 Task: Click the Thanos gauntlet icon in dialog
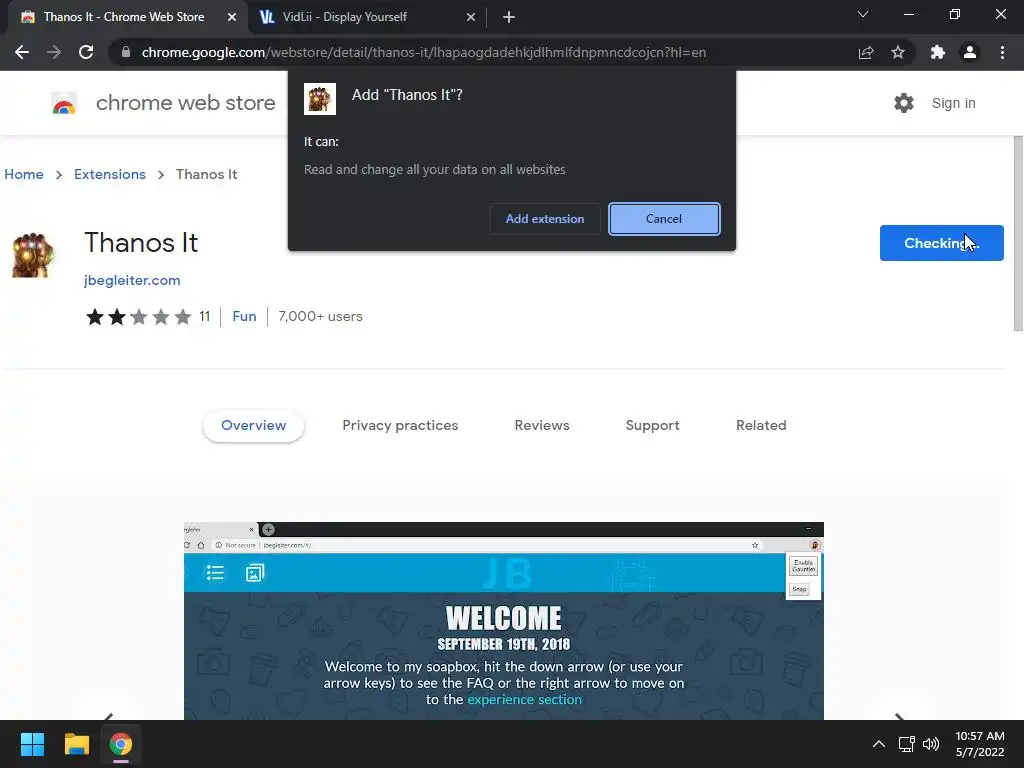[x=320, y=99]
